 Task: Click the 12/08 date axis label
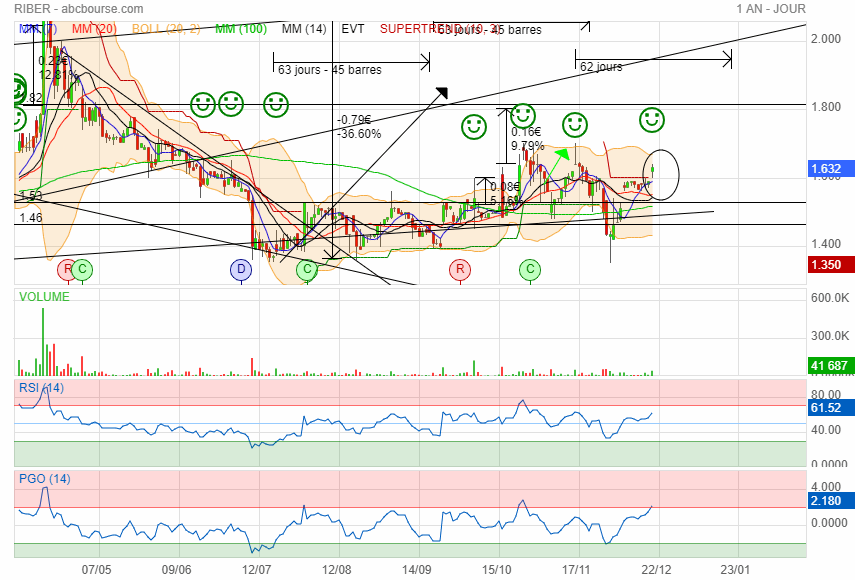pyautogui.click(x=337, y=570)
